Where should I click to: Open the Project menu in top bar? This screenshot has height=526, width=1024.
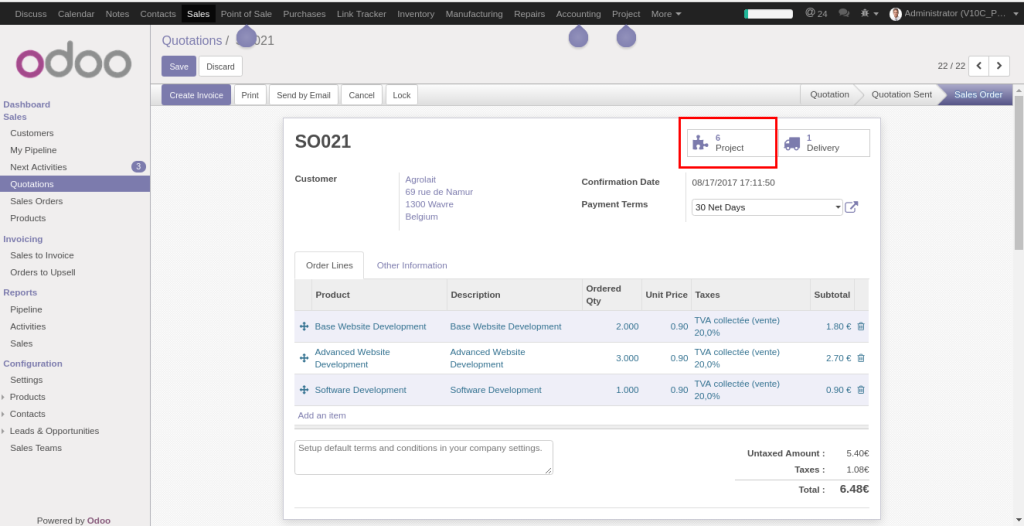[x=626, y=14]
